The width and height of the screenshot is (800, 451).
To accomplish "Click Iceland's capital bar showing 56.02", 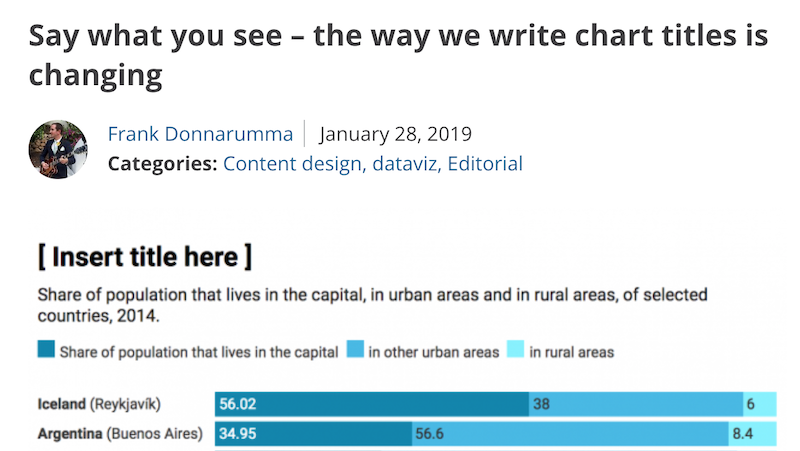I will tap(372, 404).
